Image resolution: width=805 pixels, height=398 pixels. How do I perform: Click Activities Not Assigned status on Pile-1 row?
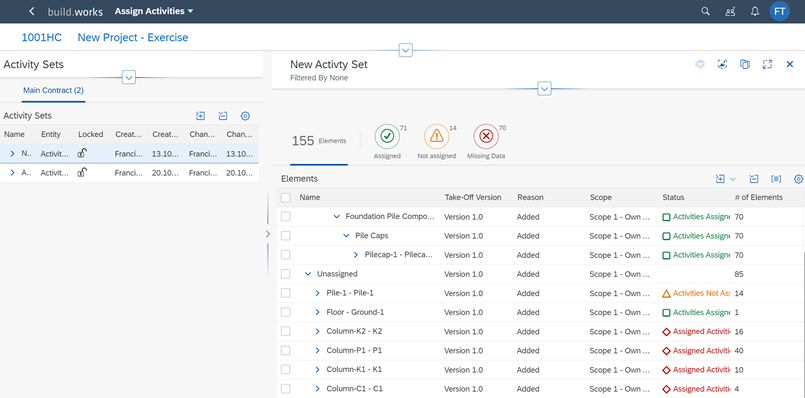click(x=701, y=293)
